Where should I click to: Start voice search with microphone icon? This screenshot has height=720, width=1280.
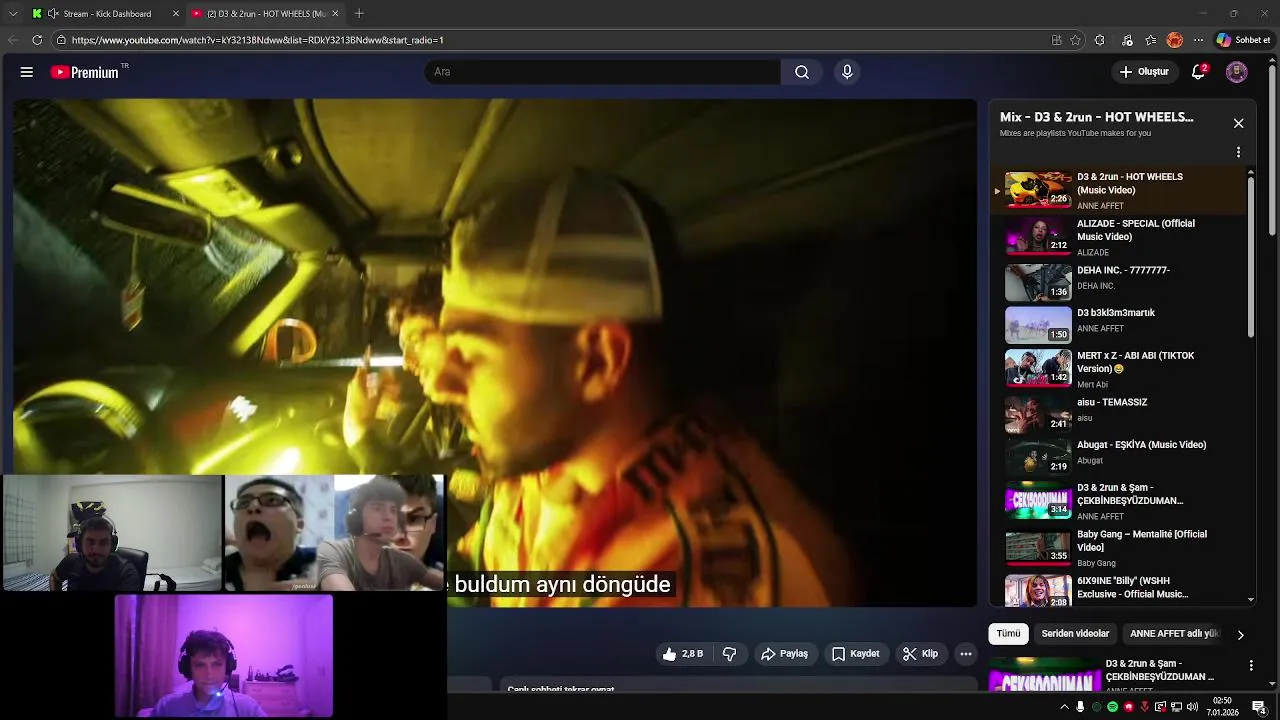pos(847,72)
